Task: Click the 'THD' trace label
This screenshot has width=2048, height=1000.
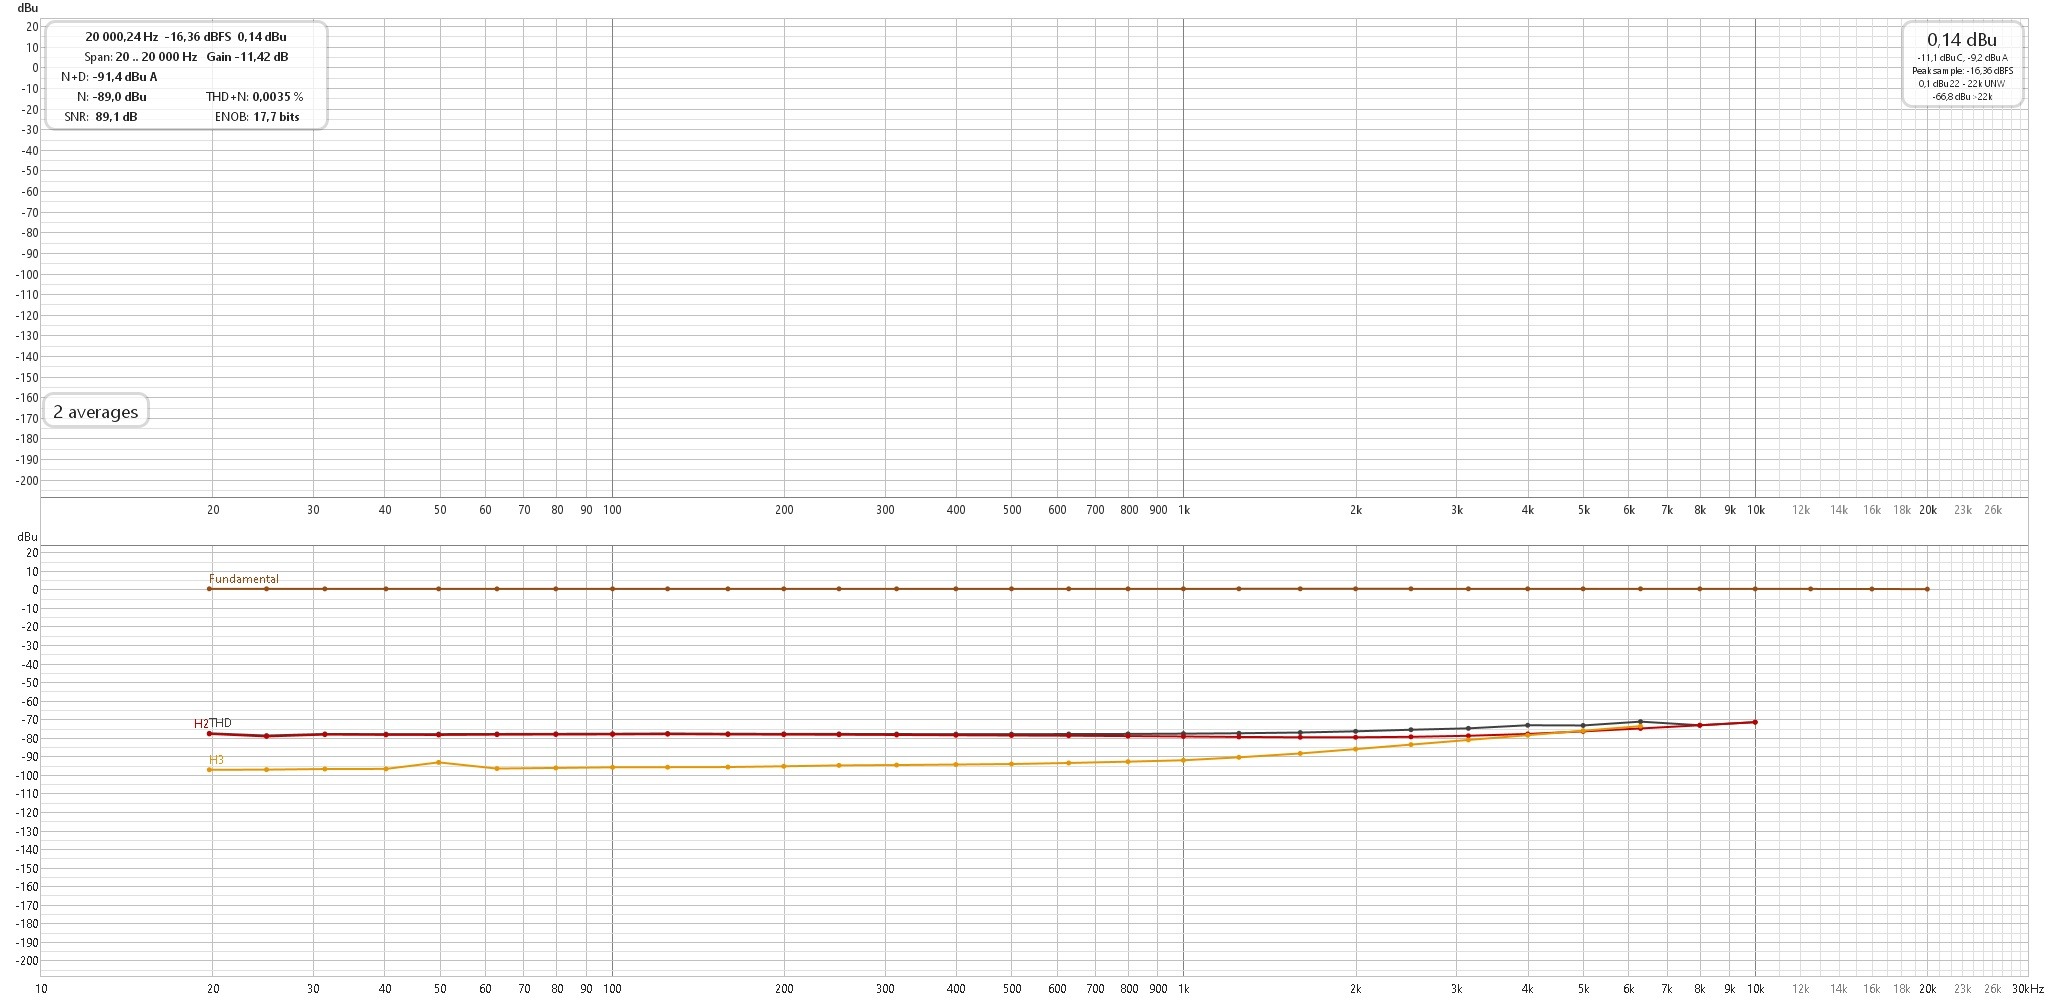Action: point(221,723)
